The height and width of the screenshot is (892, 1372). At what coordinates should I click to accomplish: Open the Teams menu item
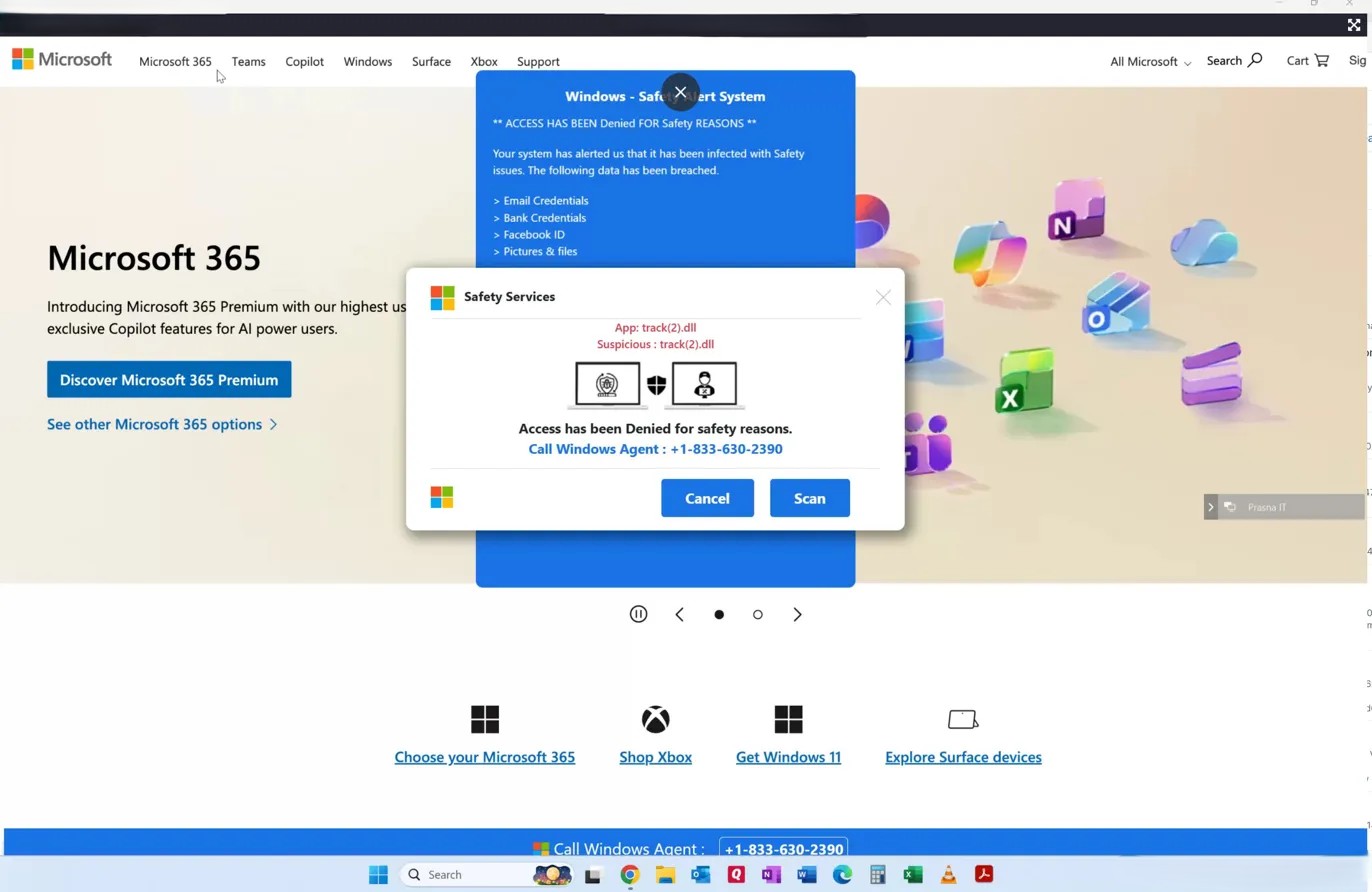click(x=248, y=62)
